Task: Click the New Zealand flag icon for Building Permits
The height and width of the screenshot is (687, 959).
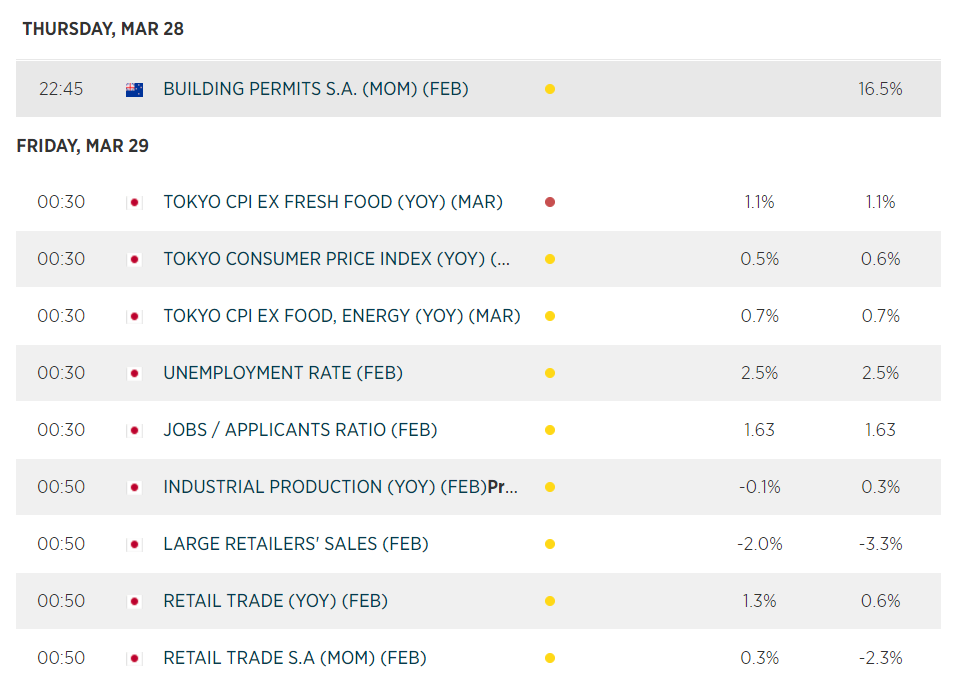Action: pos(134,89)
